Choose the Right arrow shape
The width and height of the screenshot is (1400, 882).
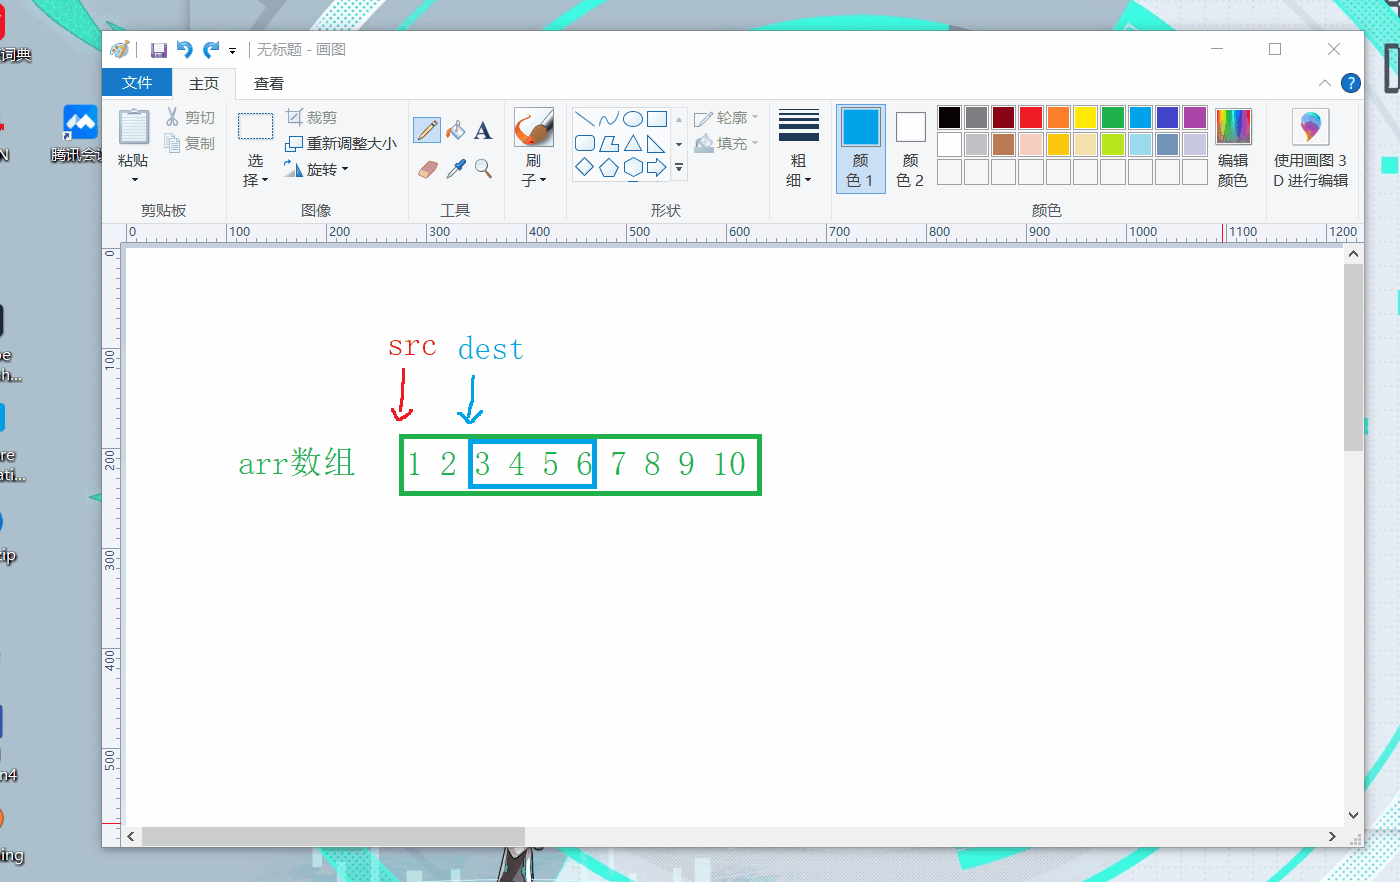(x=657, y=167)
